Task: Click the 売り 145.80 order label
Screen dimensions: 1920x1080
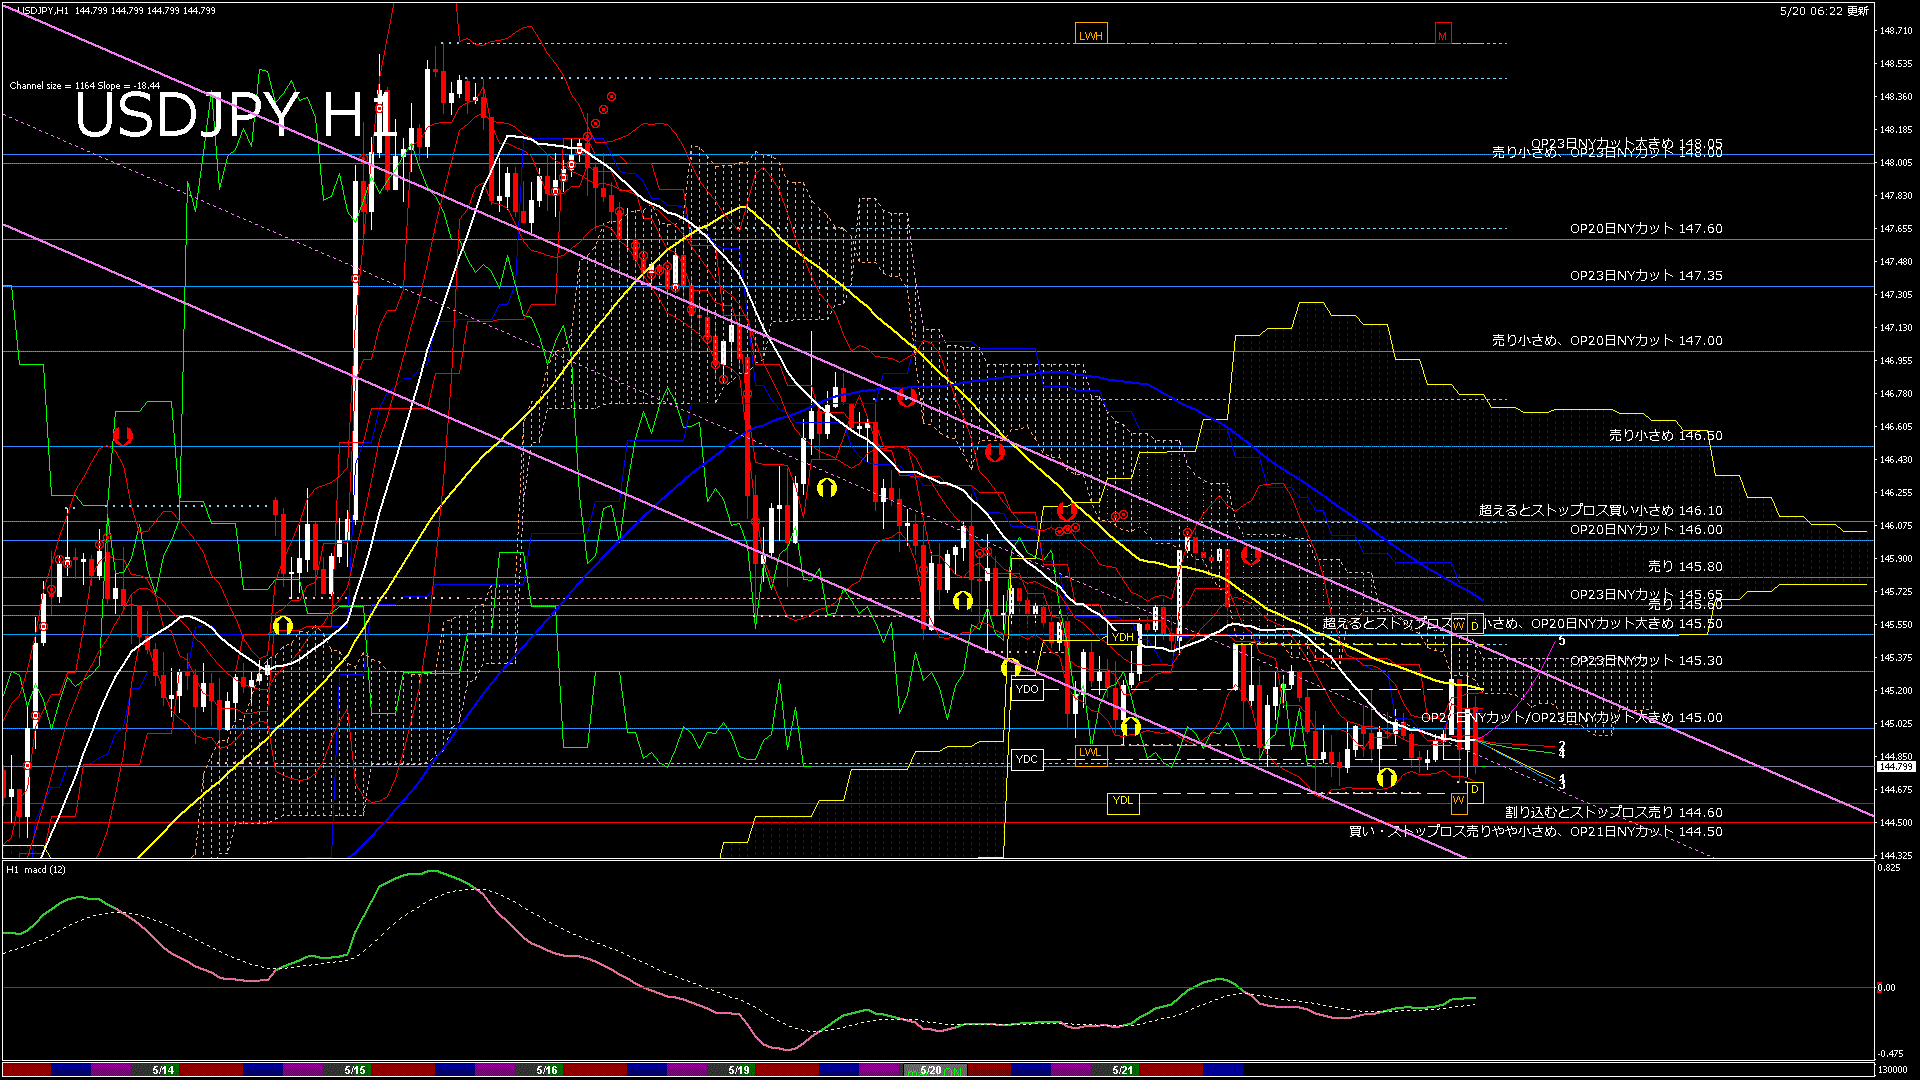Action: tap(1685, 566)
